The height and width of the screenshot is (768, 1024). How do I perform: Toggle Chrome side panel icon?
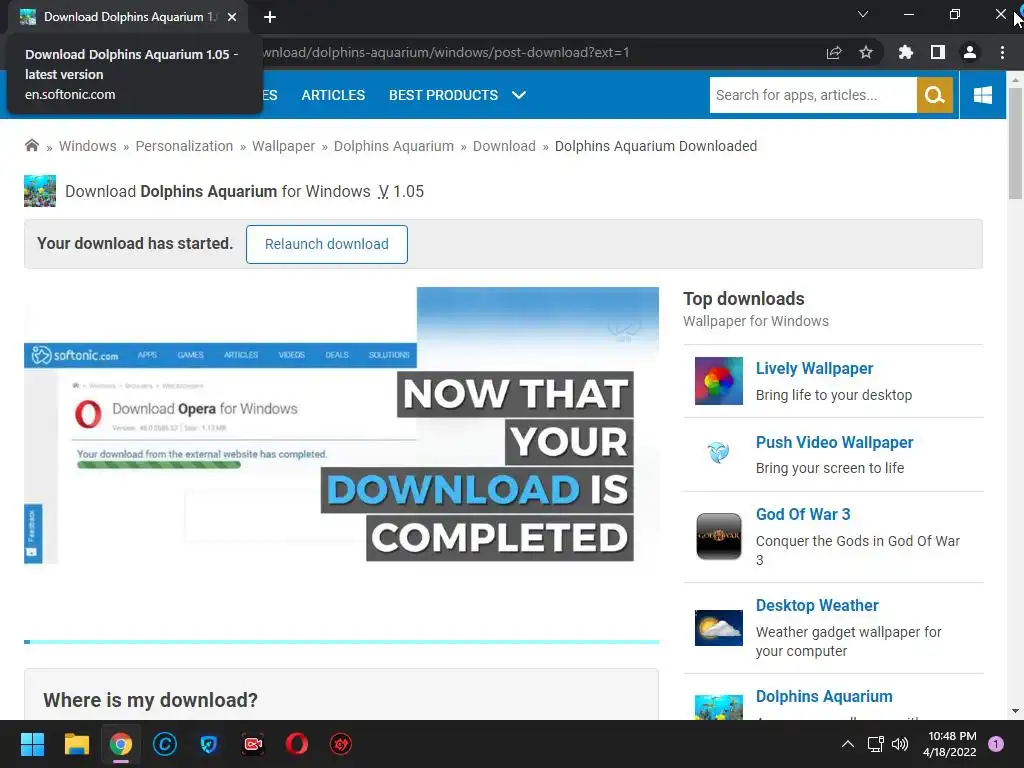938,52
